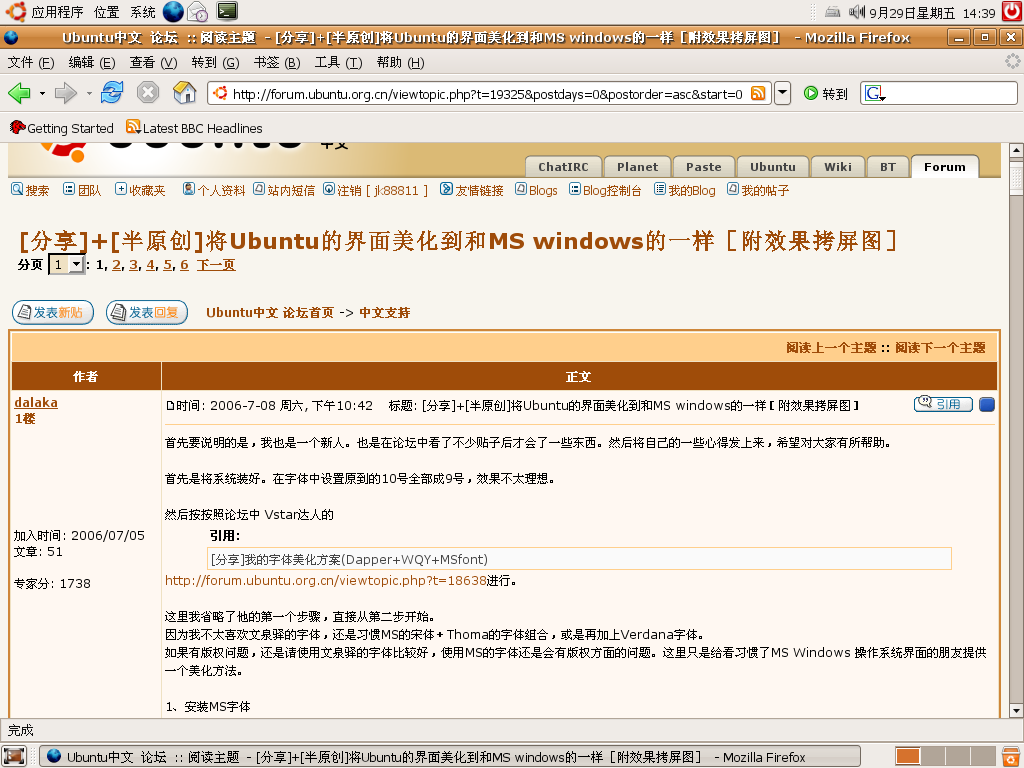Open the 文件 (F) menu

click(31, 62)
